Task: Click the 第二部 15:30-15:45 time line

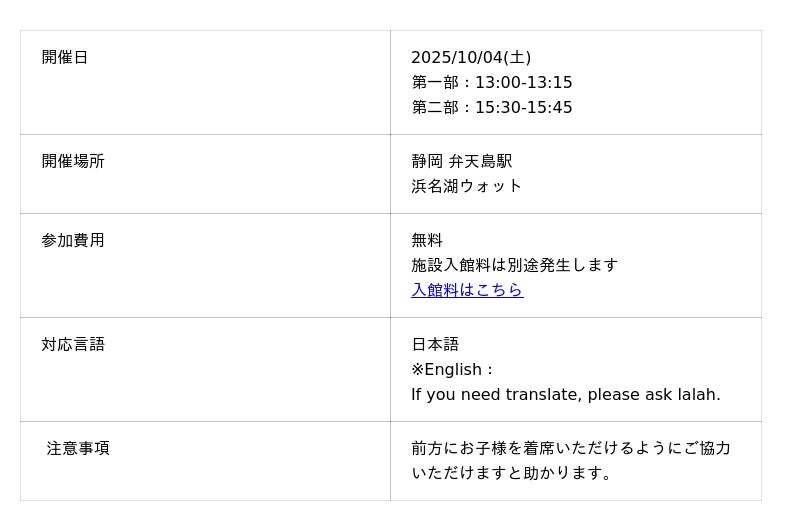Action: [x=492, y=108]
